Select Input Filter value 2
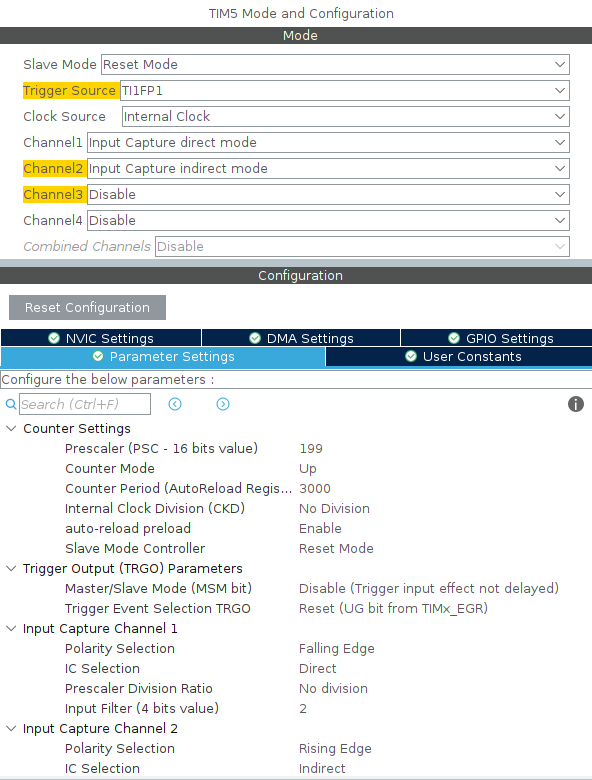Image resolution: width=592 pixels, height=780 pixels. tap(303, 708)
